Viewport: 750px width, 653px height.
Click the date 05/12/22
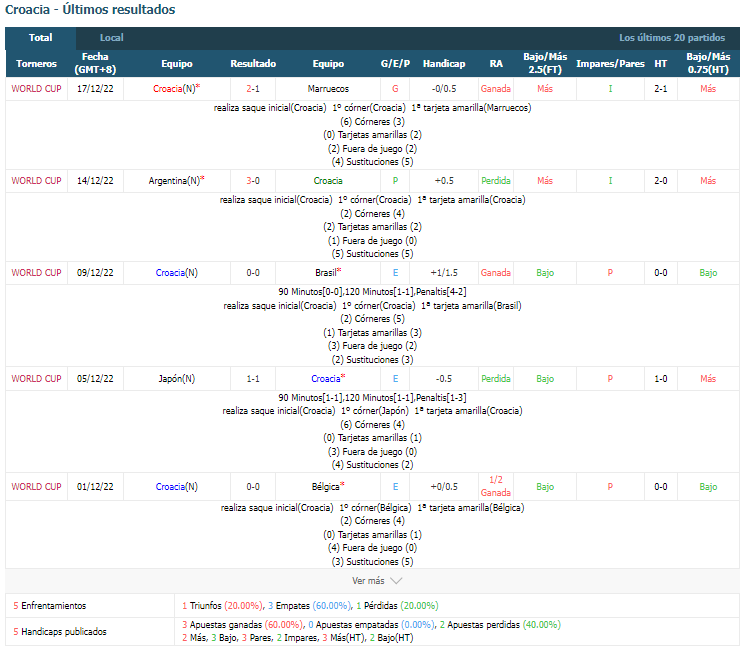point(95,379)
